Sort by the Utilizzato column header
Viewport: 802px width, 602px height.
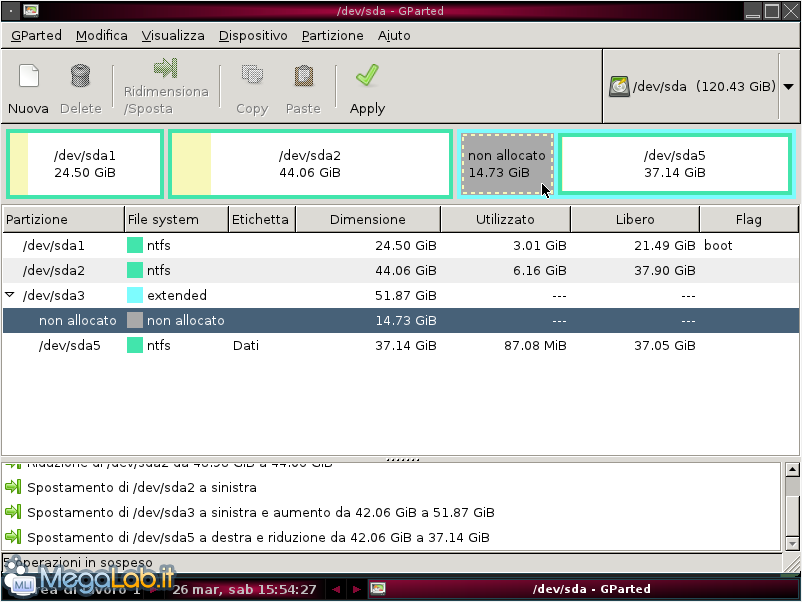pyautogui.click(x=505, y=219)
